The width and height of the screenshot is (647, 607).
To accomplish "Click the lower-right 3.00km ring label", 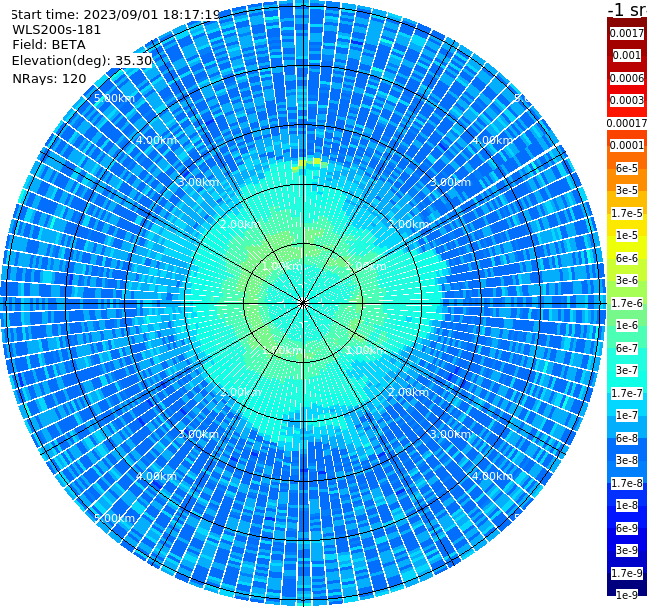I will point(451,434).
